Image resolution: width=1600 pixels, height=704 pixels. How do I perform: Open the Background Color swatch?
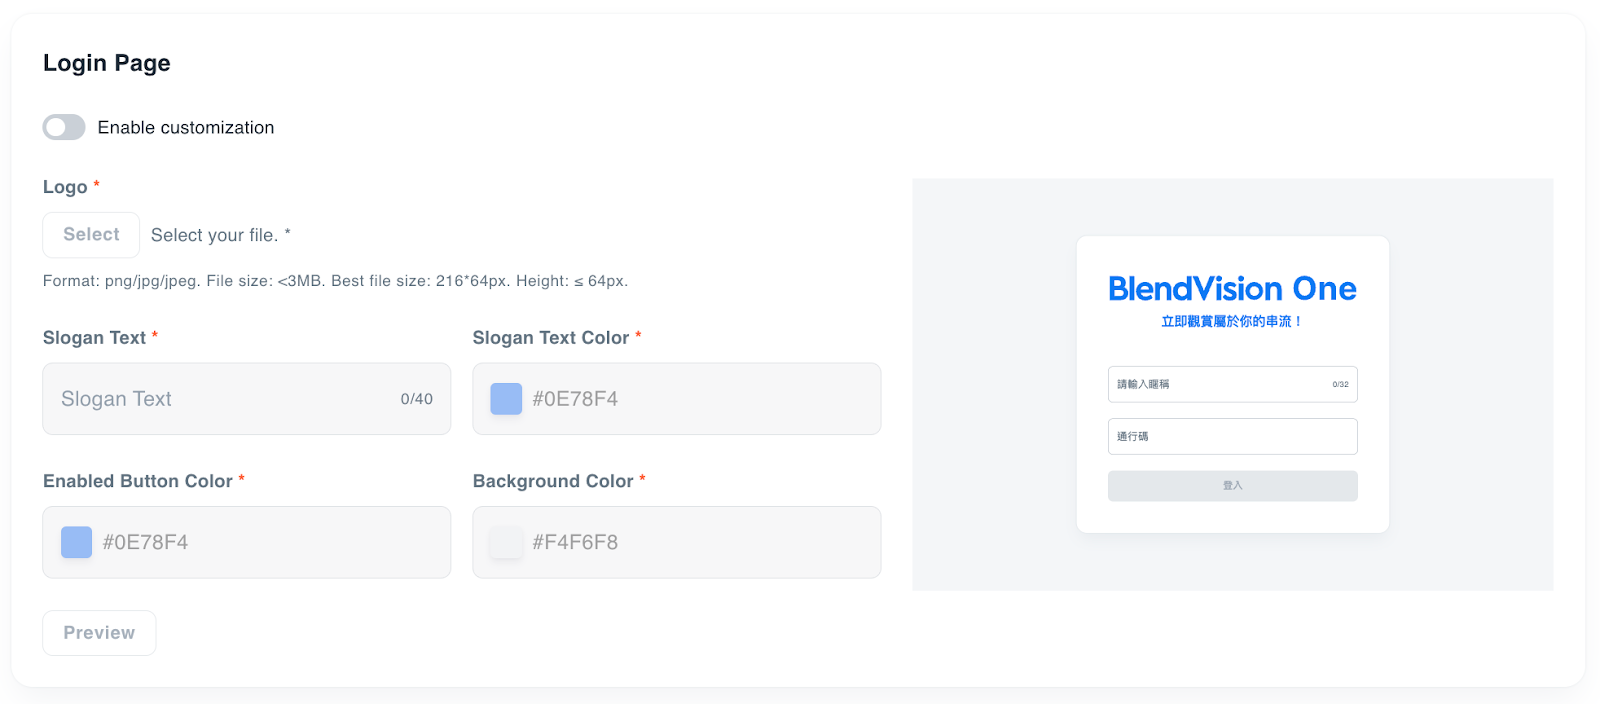point(506,542)
